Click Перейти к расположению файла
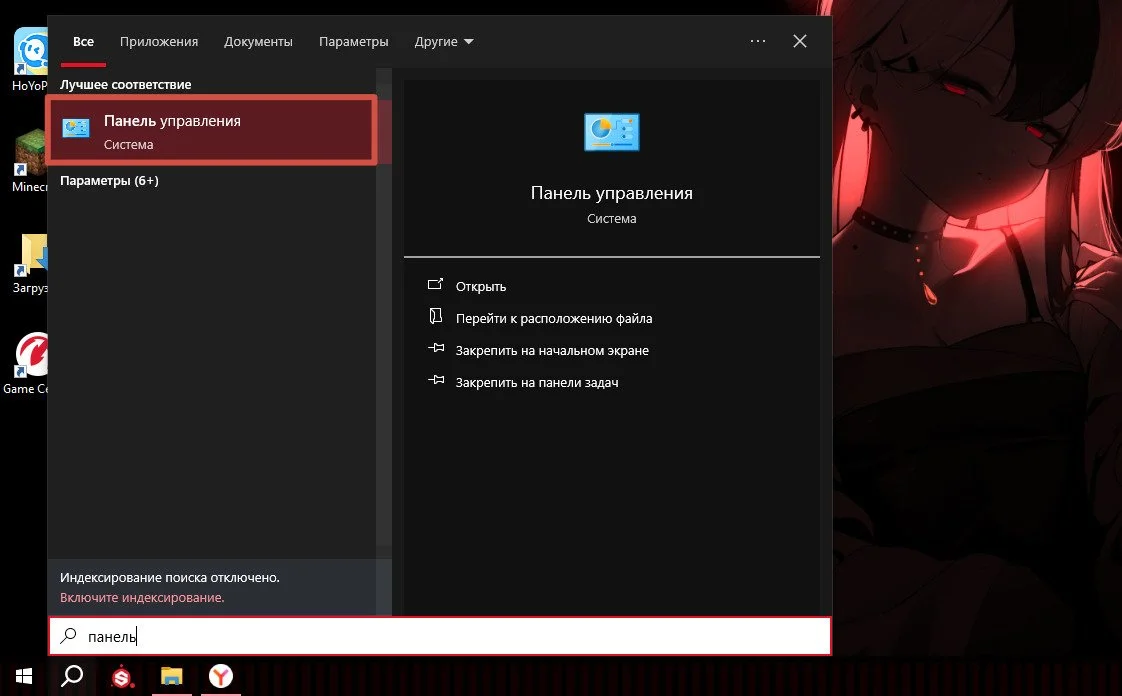The height and width of the screenshot is (696, 1122). point(554,318)
